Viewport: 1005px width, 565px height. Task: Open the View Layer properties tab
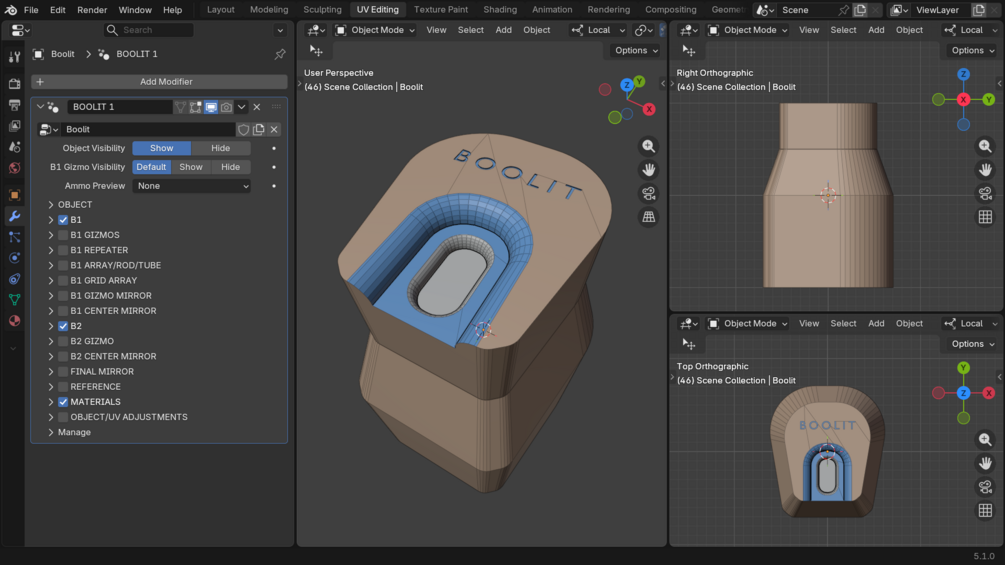pos(14,126)
